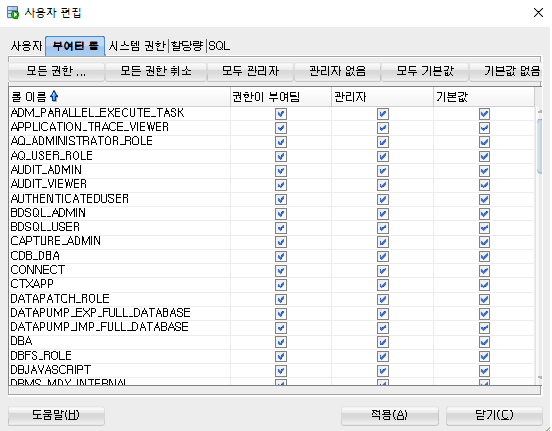The image size is (552, 431).
Task: Uncheck 권한이 부여됨 for the DBA role
Action: (x=281, y=342)
